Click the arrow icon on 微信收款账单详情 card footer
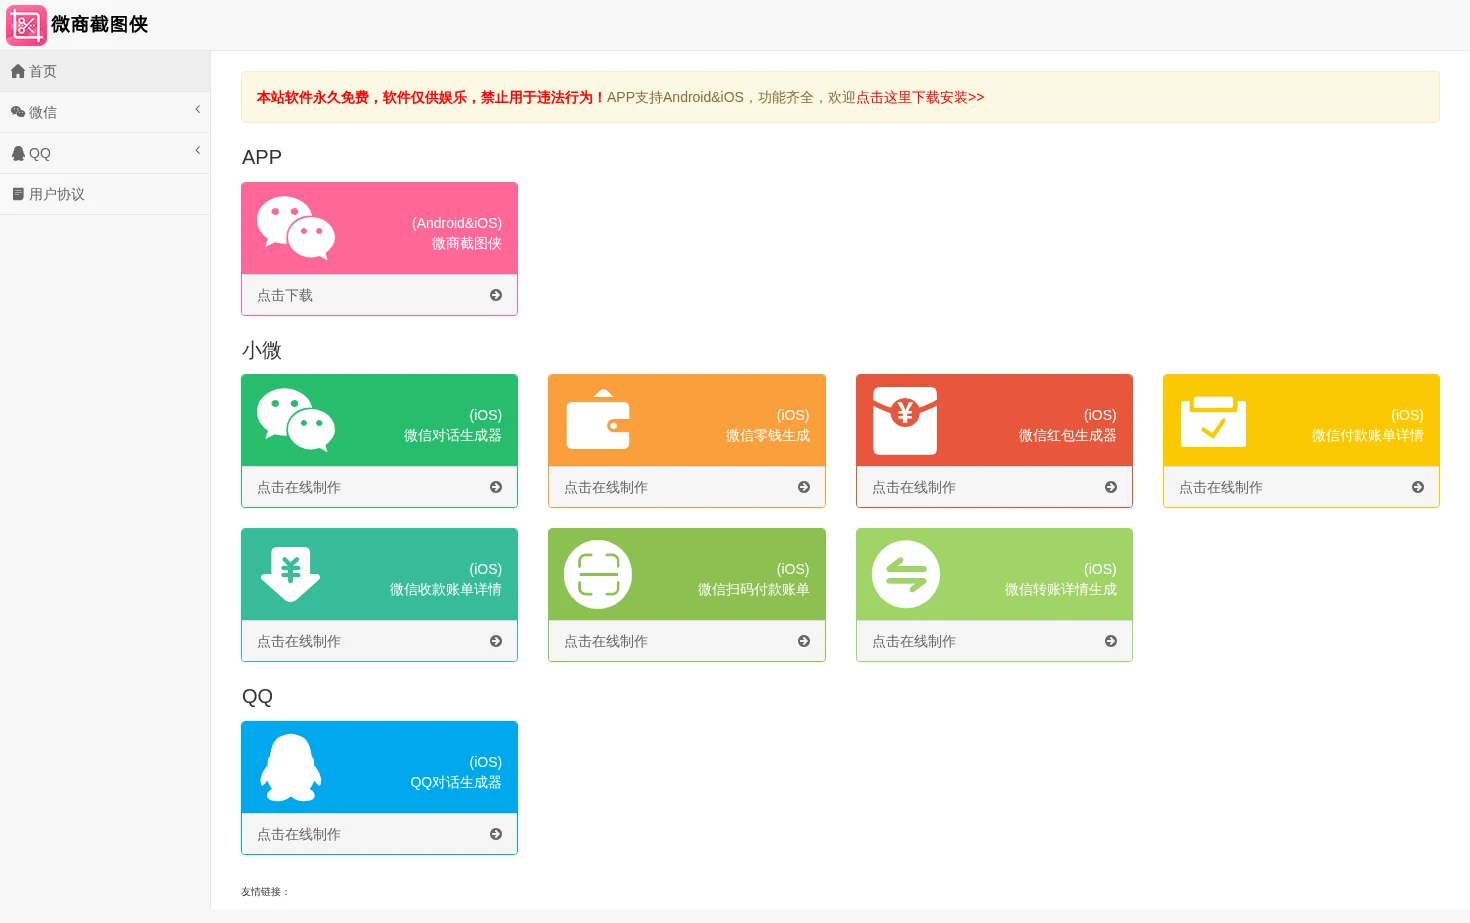The image size is (1470, 923). tap(496, 641)
